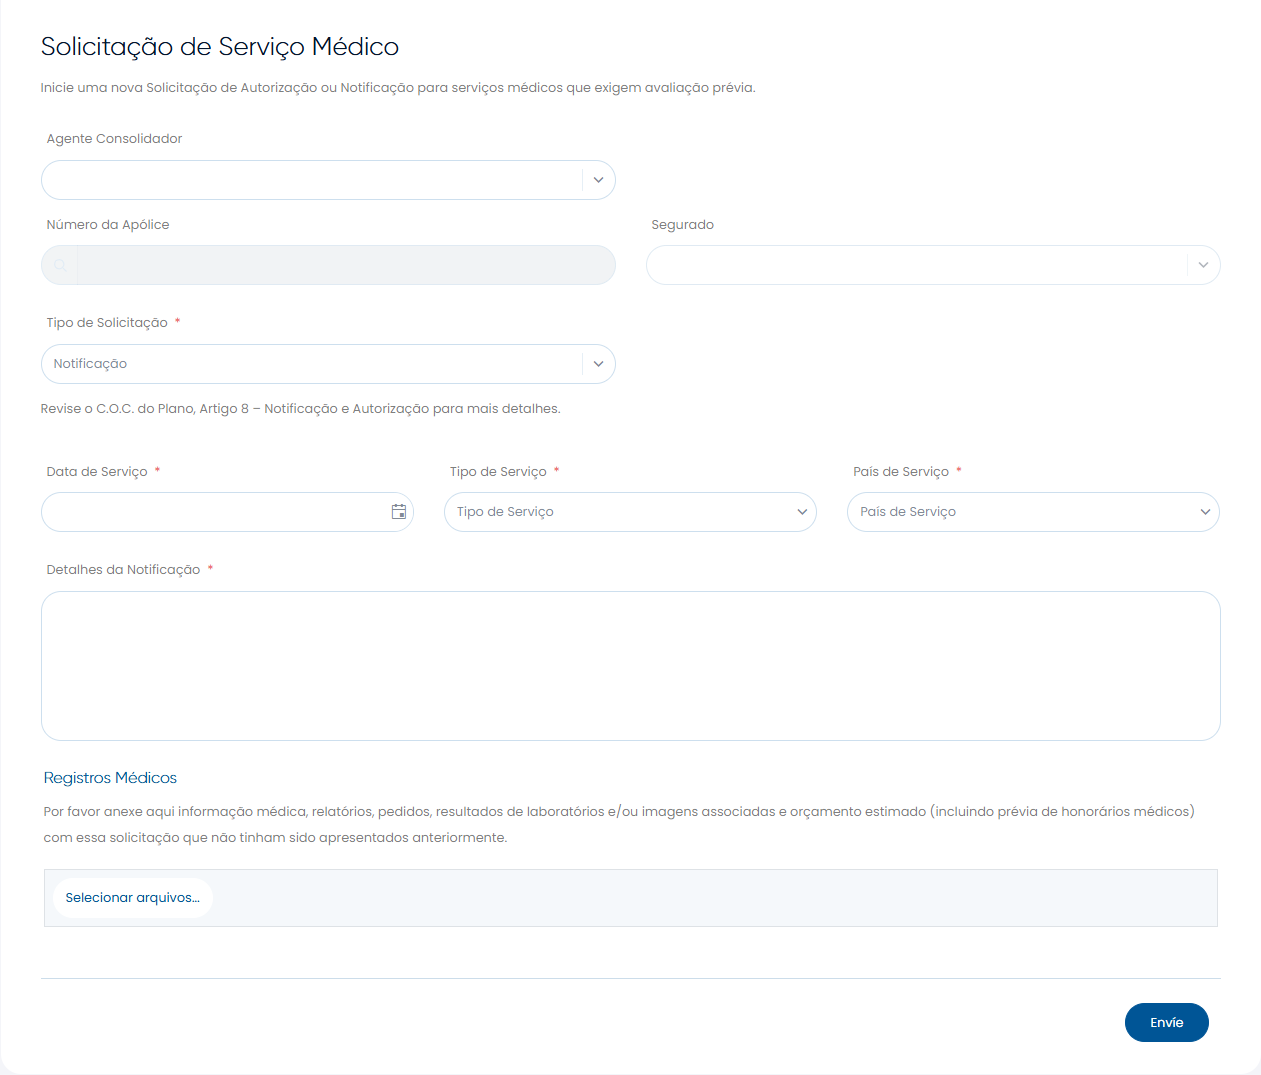
Task: Click the search icon in Número da Apólice
Action: coord(60,265)
